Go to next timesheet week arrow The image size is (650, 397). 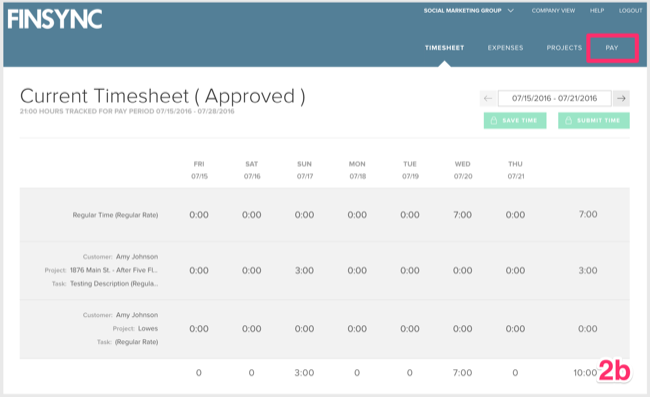(621, 98)
